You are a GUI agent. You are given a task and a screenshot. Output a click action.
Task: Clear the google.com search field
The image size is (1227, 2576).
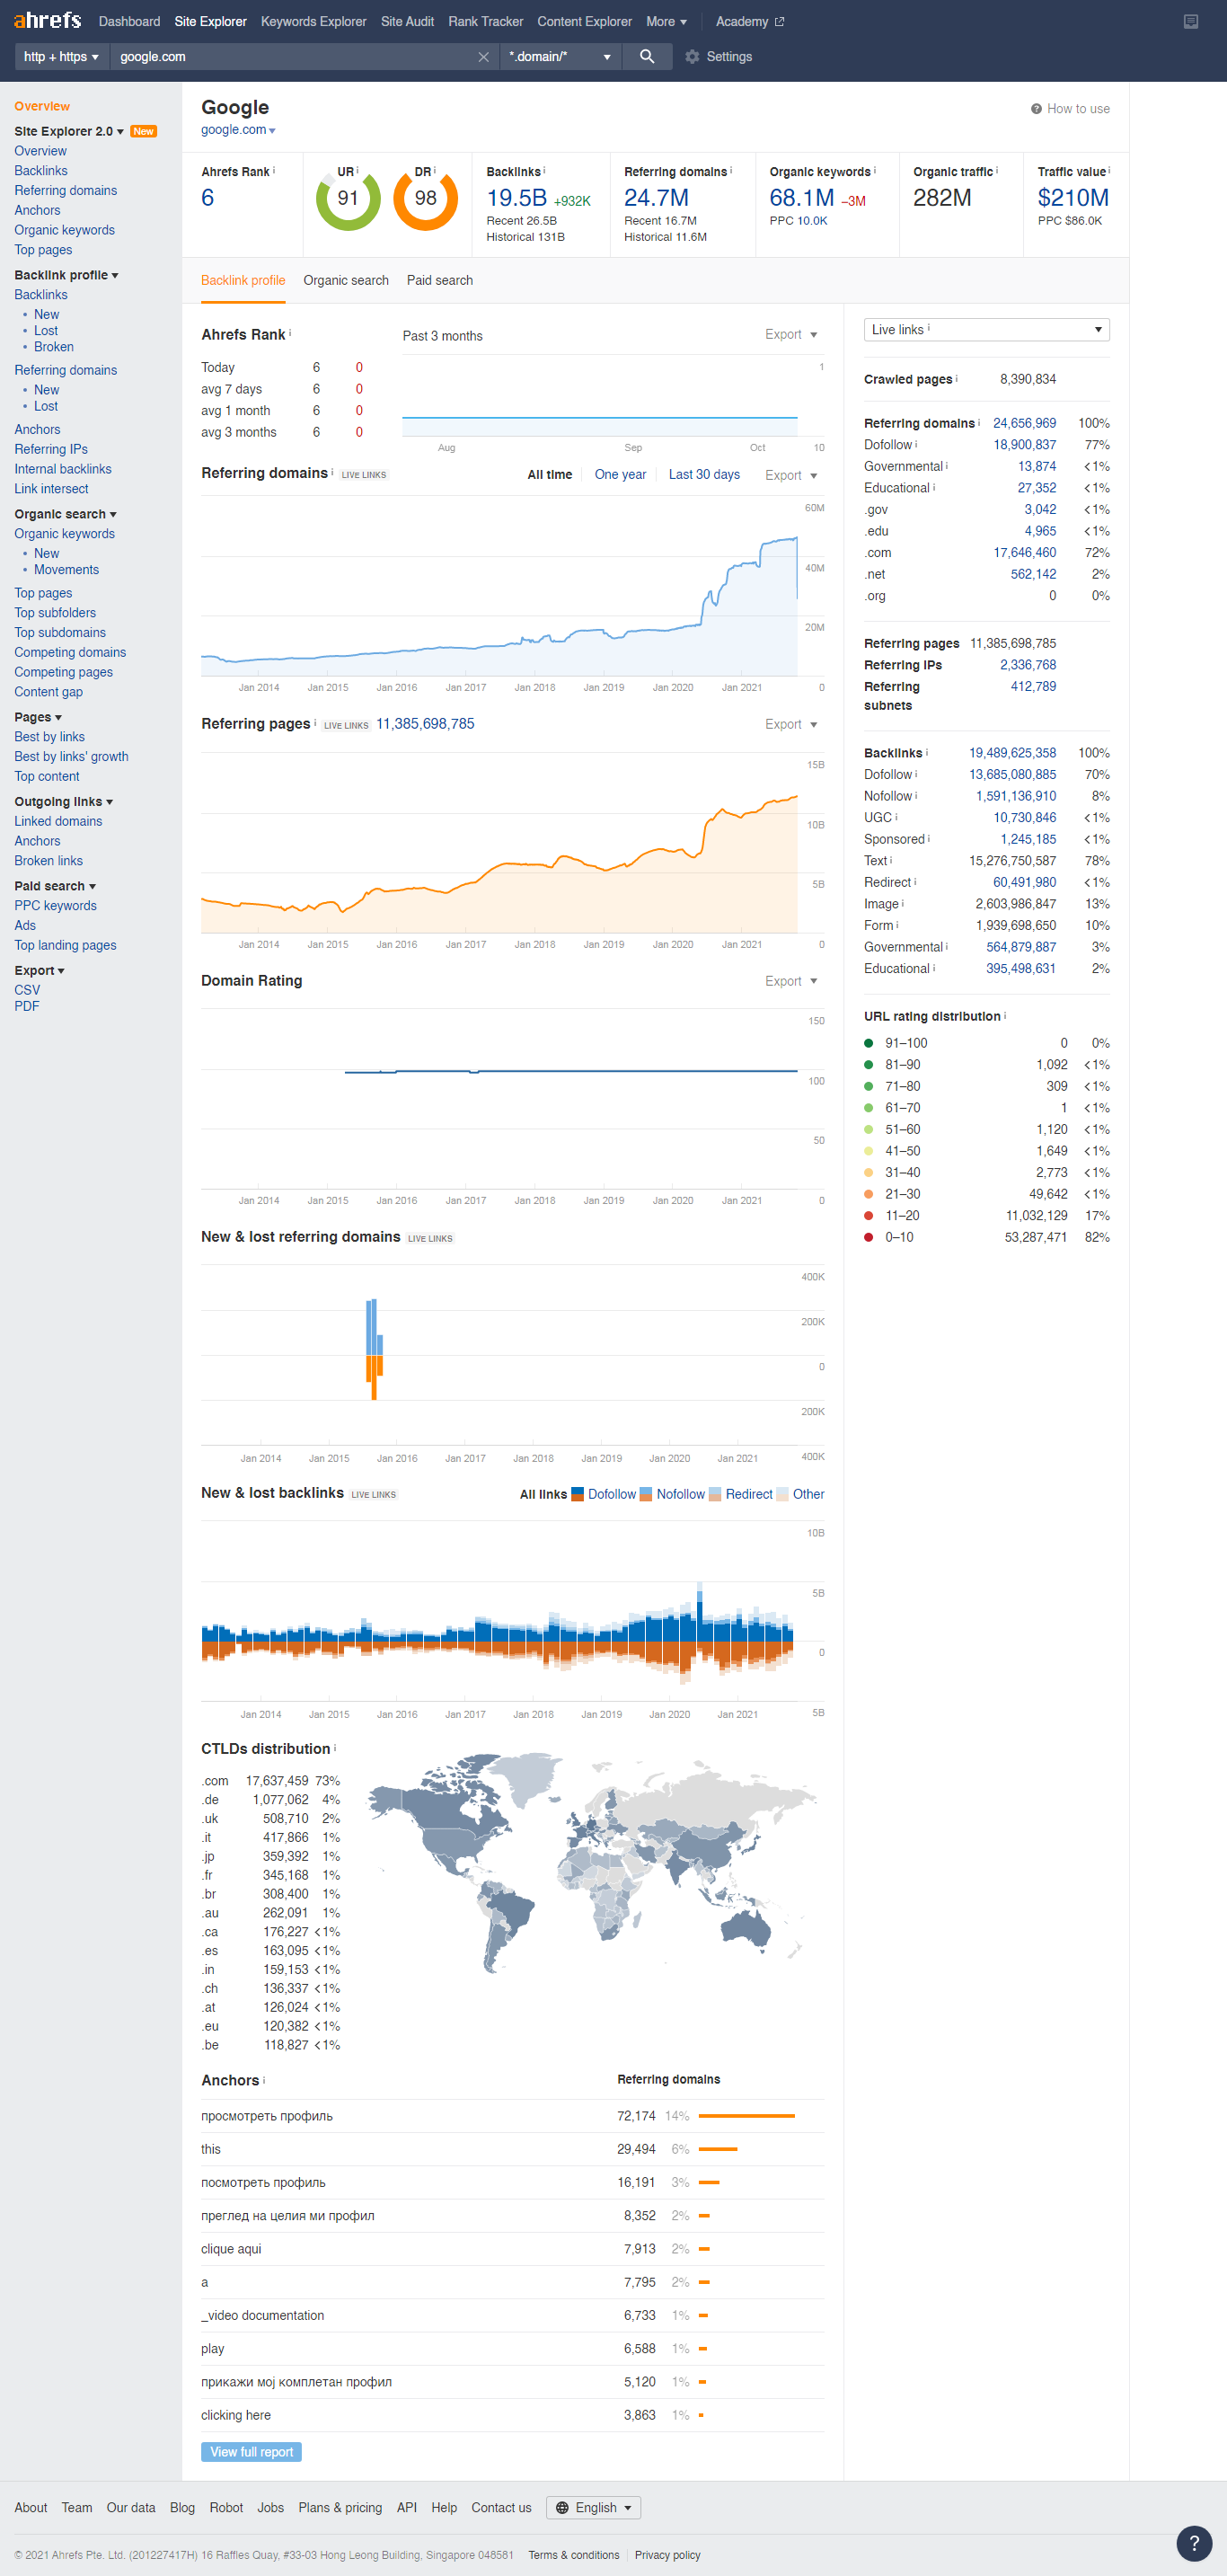coord(483,57)
